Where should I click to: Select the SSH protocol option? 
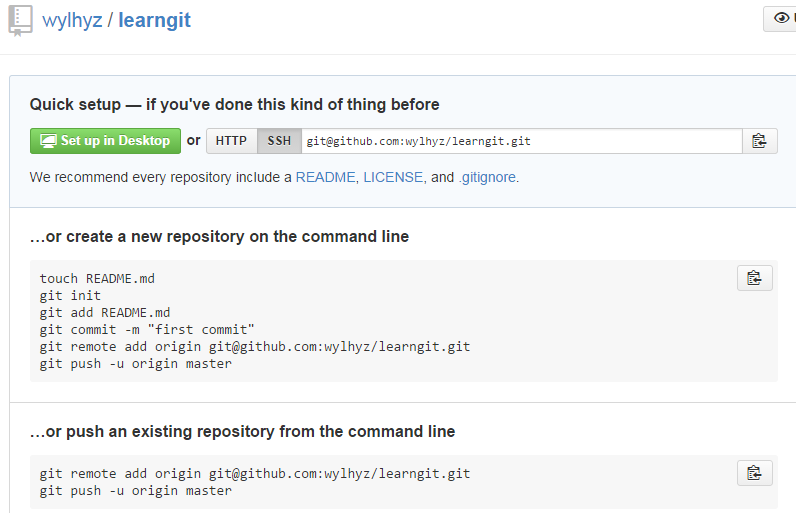pyautogui.click(x=279, y=141)
